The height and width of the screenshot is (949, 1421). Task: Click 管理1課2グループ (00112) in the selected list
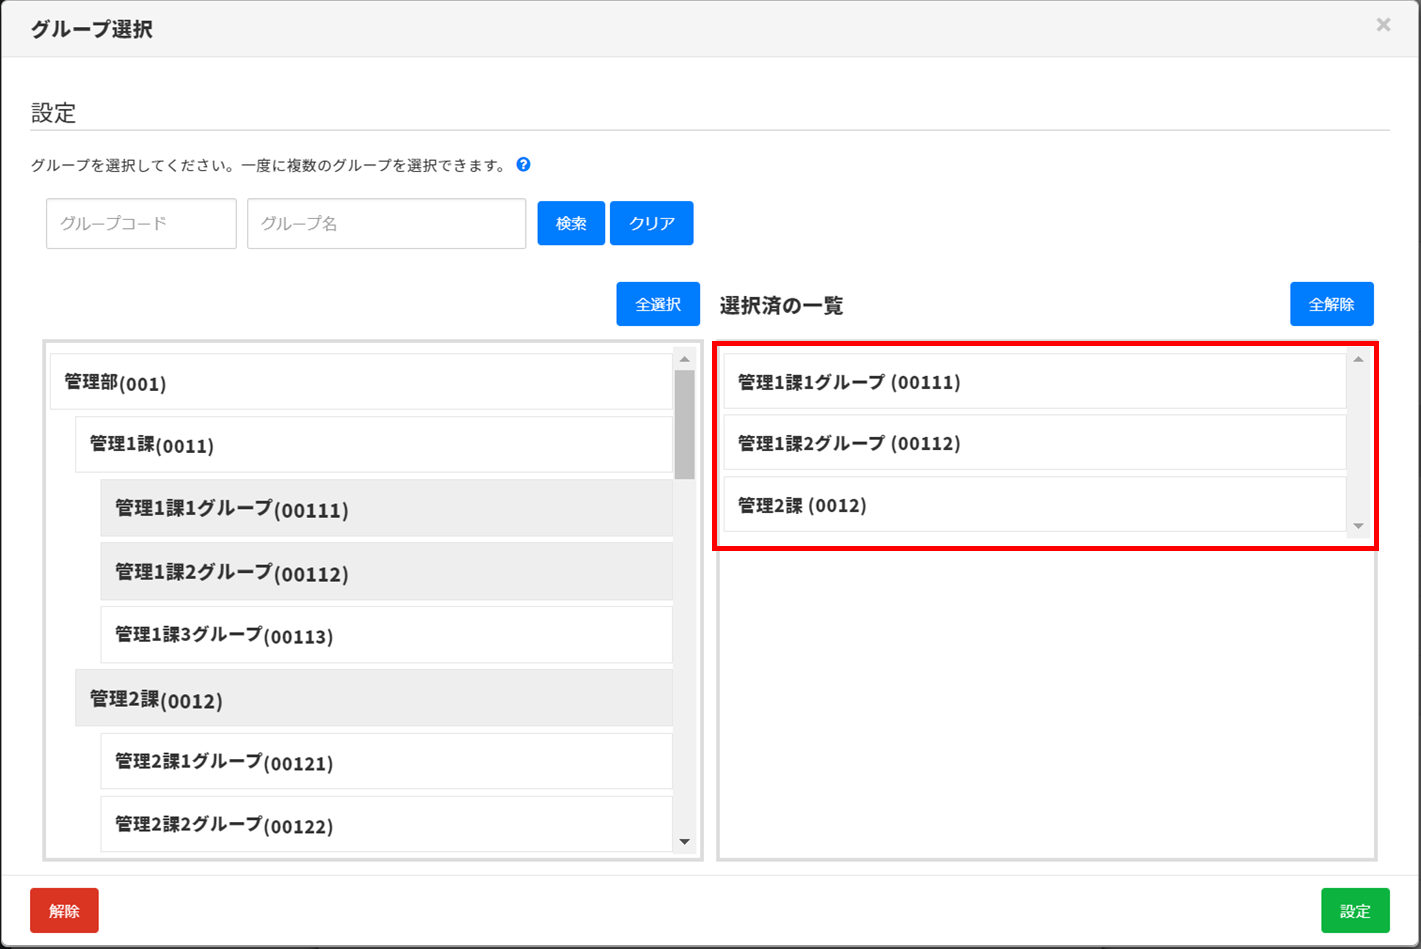pos(1033,443)
